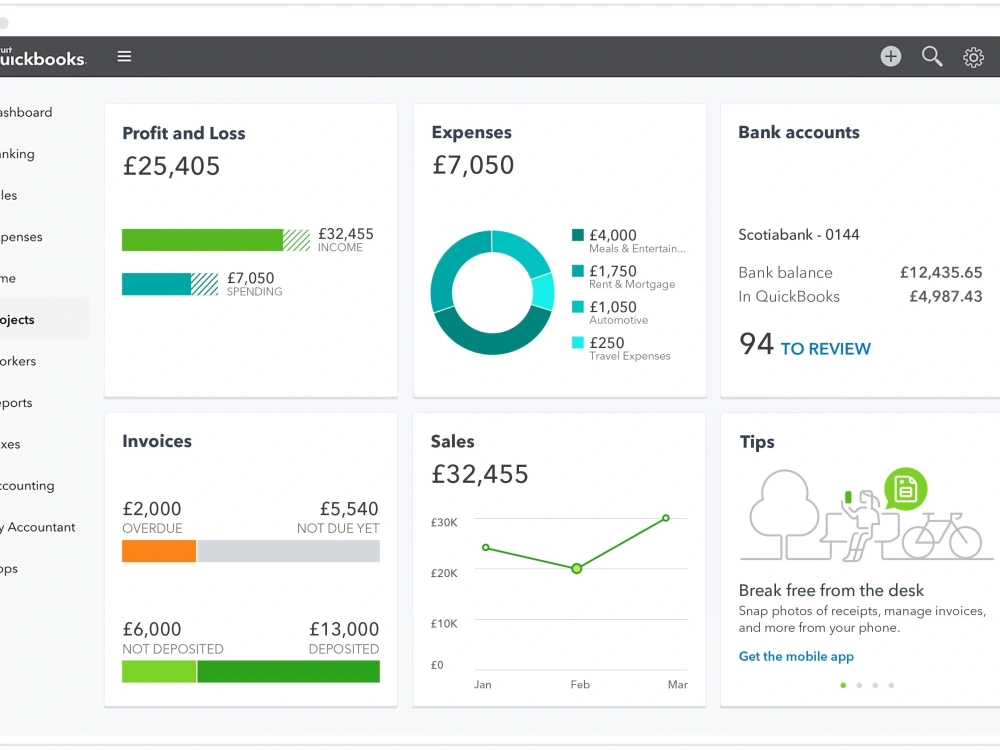Select the second tips carousel dot
Image resolution: width=1000 pixels, height=750 pixels.
point(859,685)
